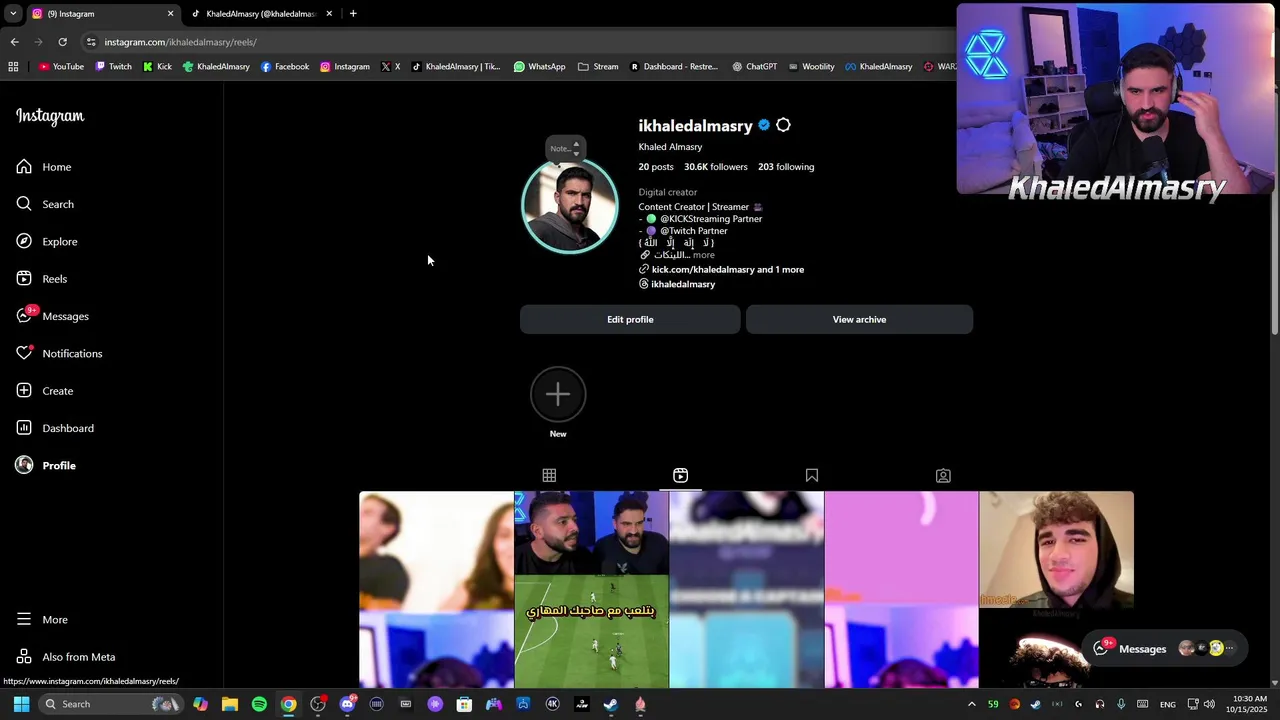Image resolution: width=1280 pixels, height=720 pixels.
Task: Open Kick bookmark
Action: (x=158, y=67)
